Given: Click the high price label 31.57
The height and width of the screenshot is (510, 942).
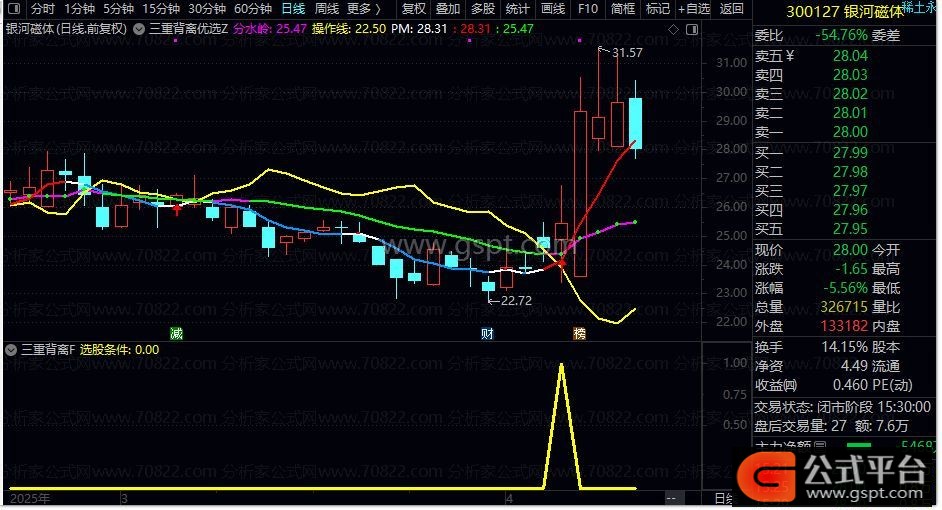Looking at the screenshot, I should coord(627,53).
